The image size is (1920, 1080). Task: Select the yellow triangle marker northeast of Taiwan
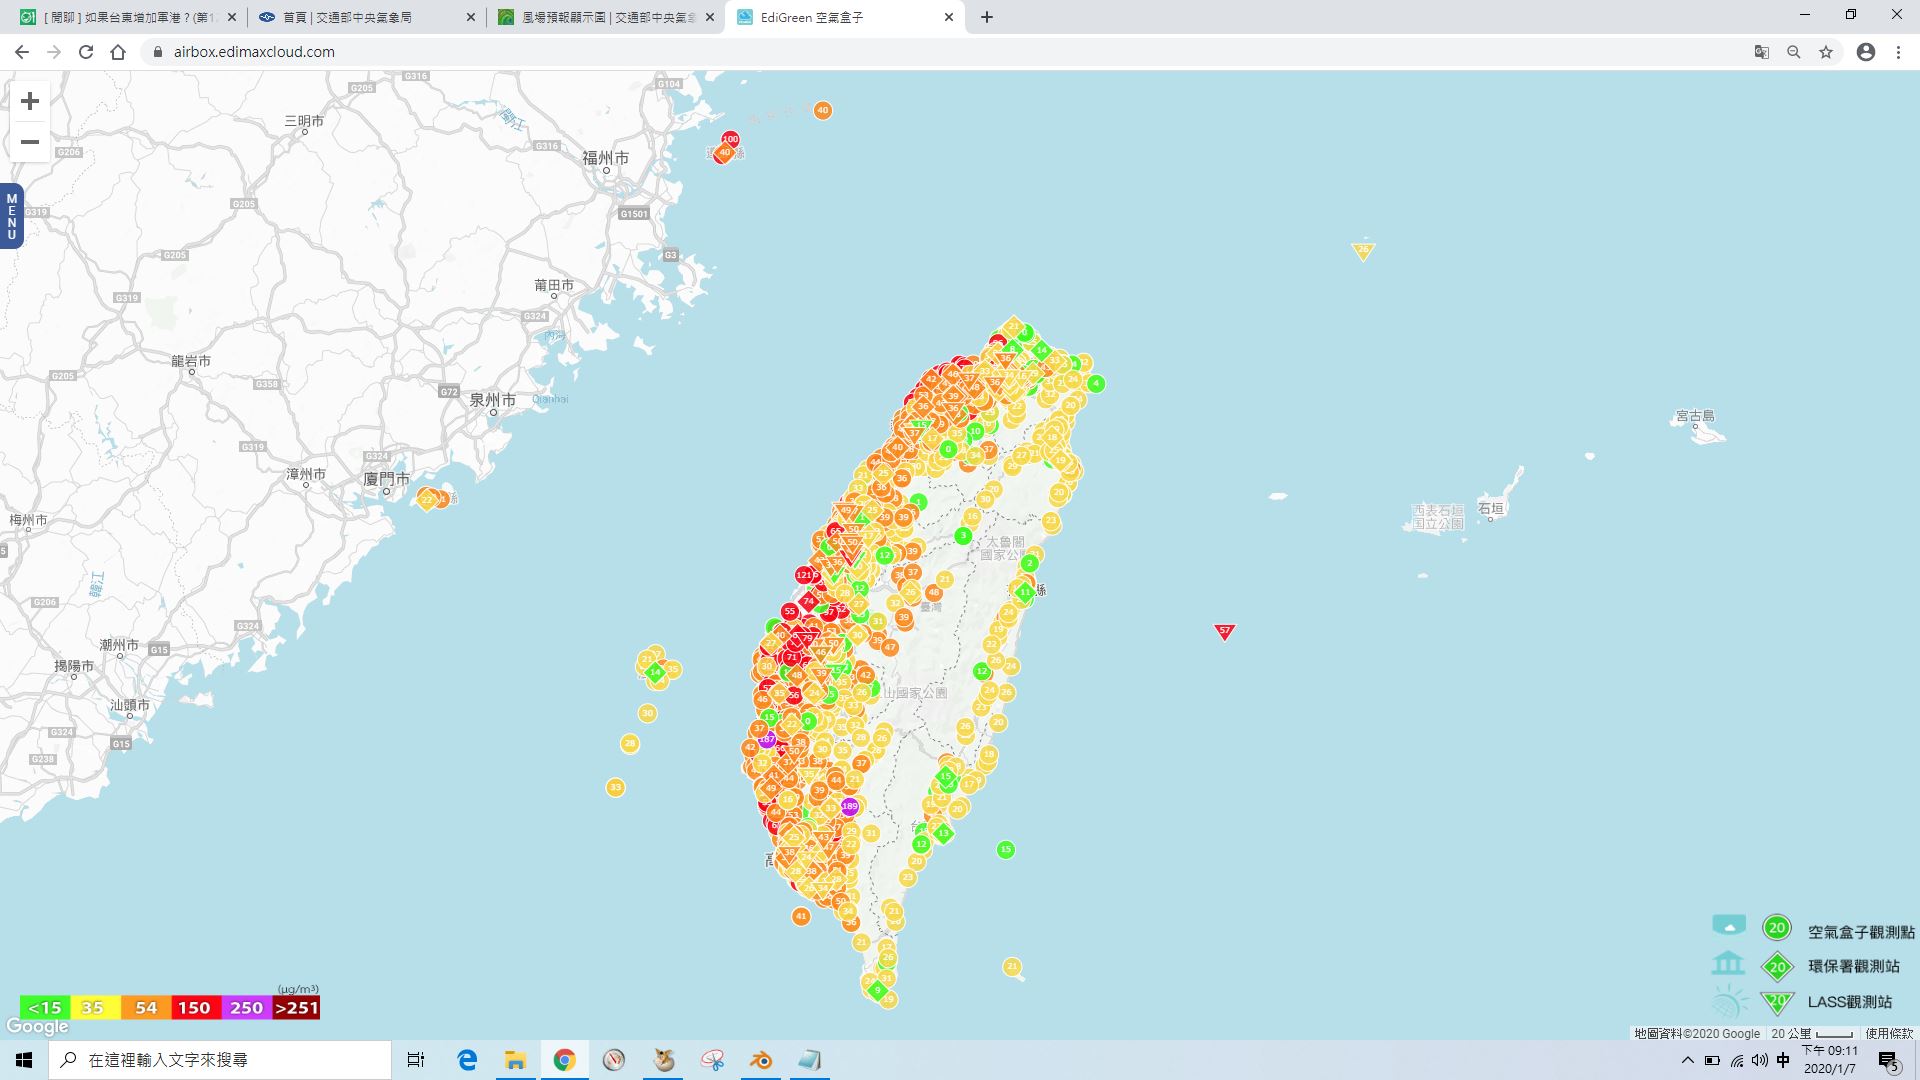pyautogui.click(x=1363, y=250)
